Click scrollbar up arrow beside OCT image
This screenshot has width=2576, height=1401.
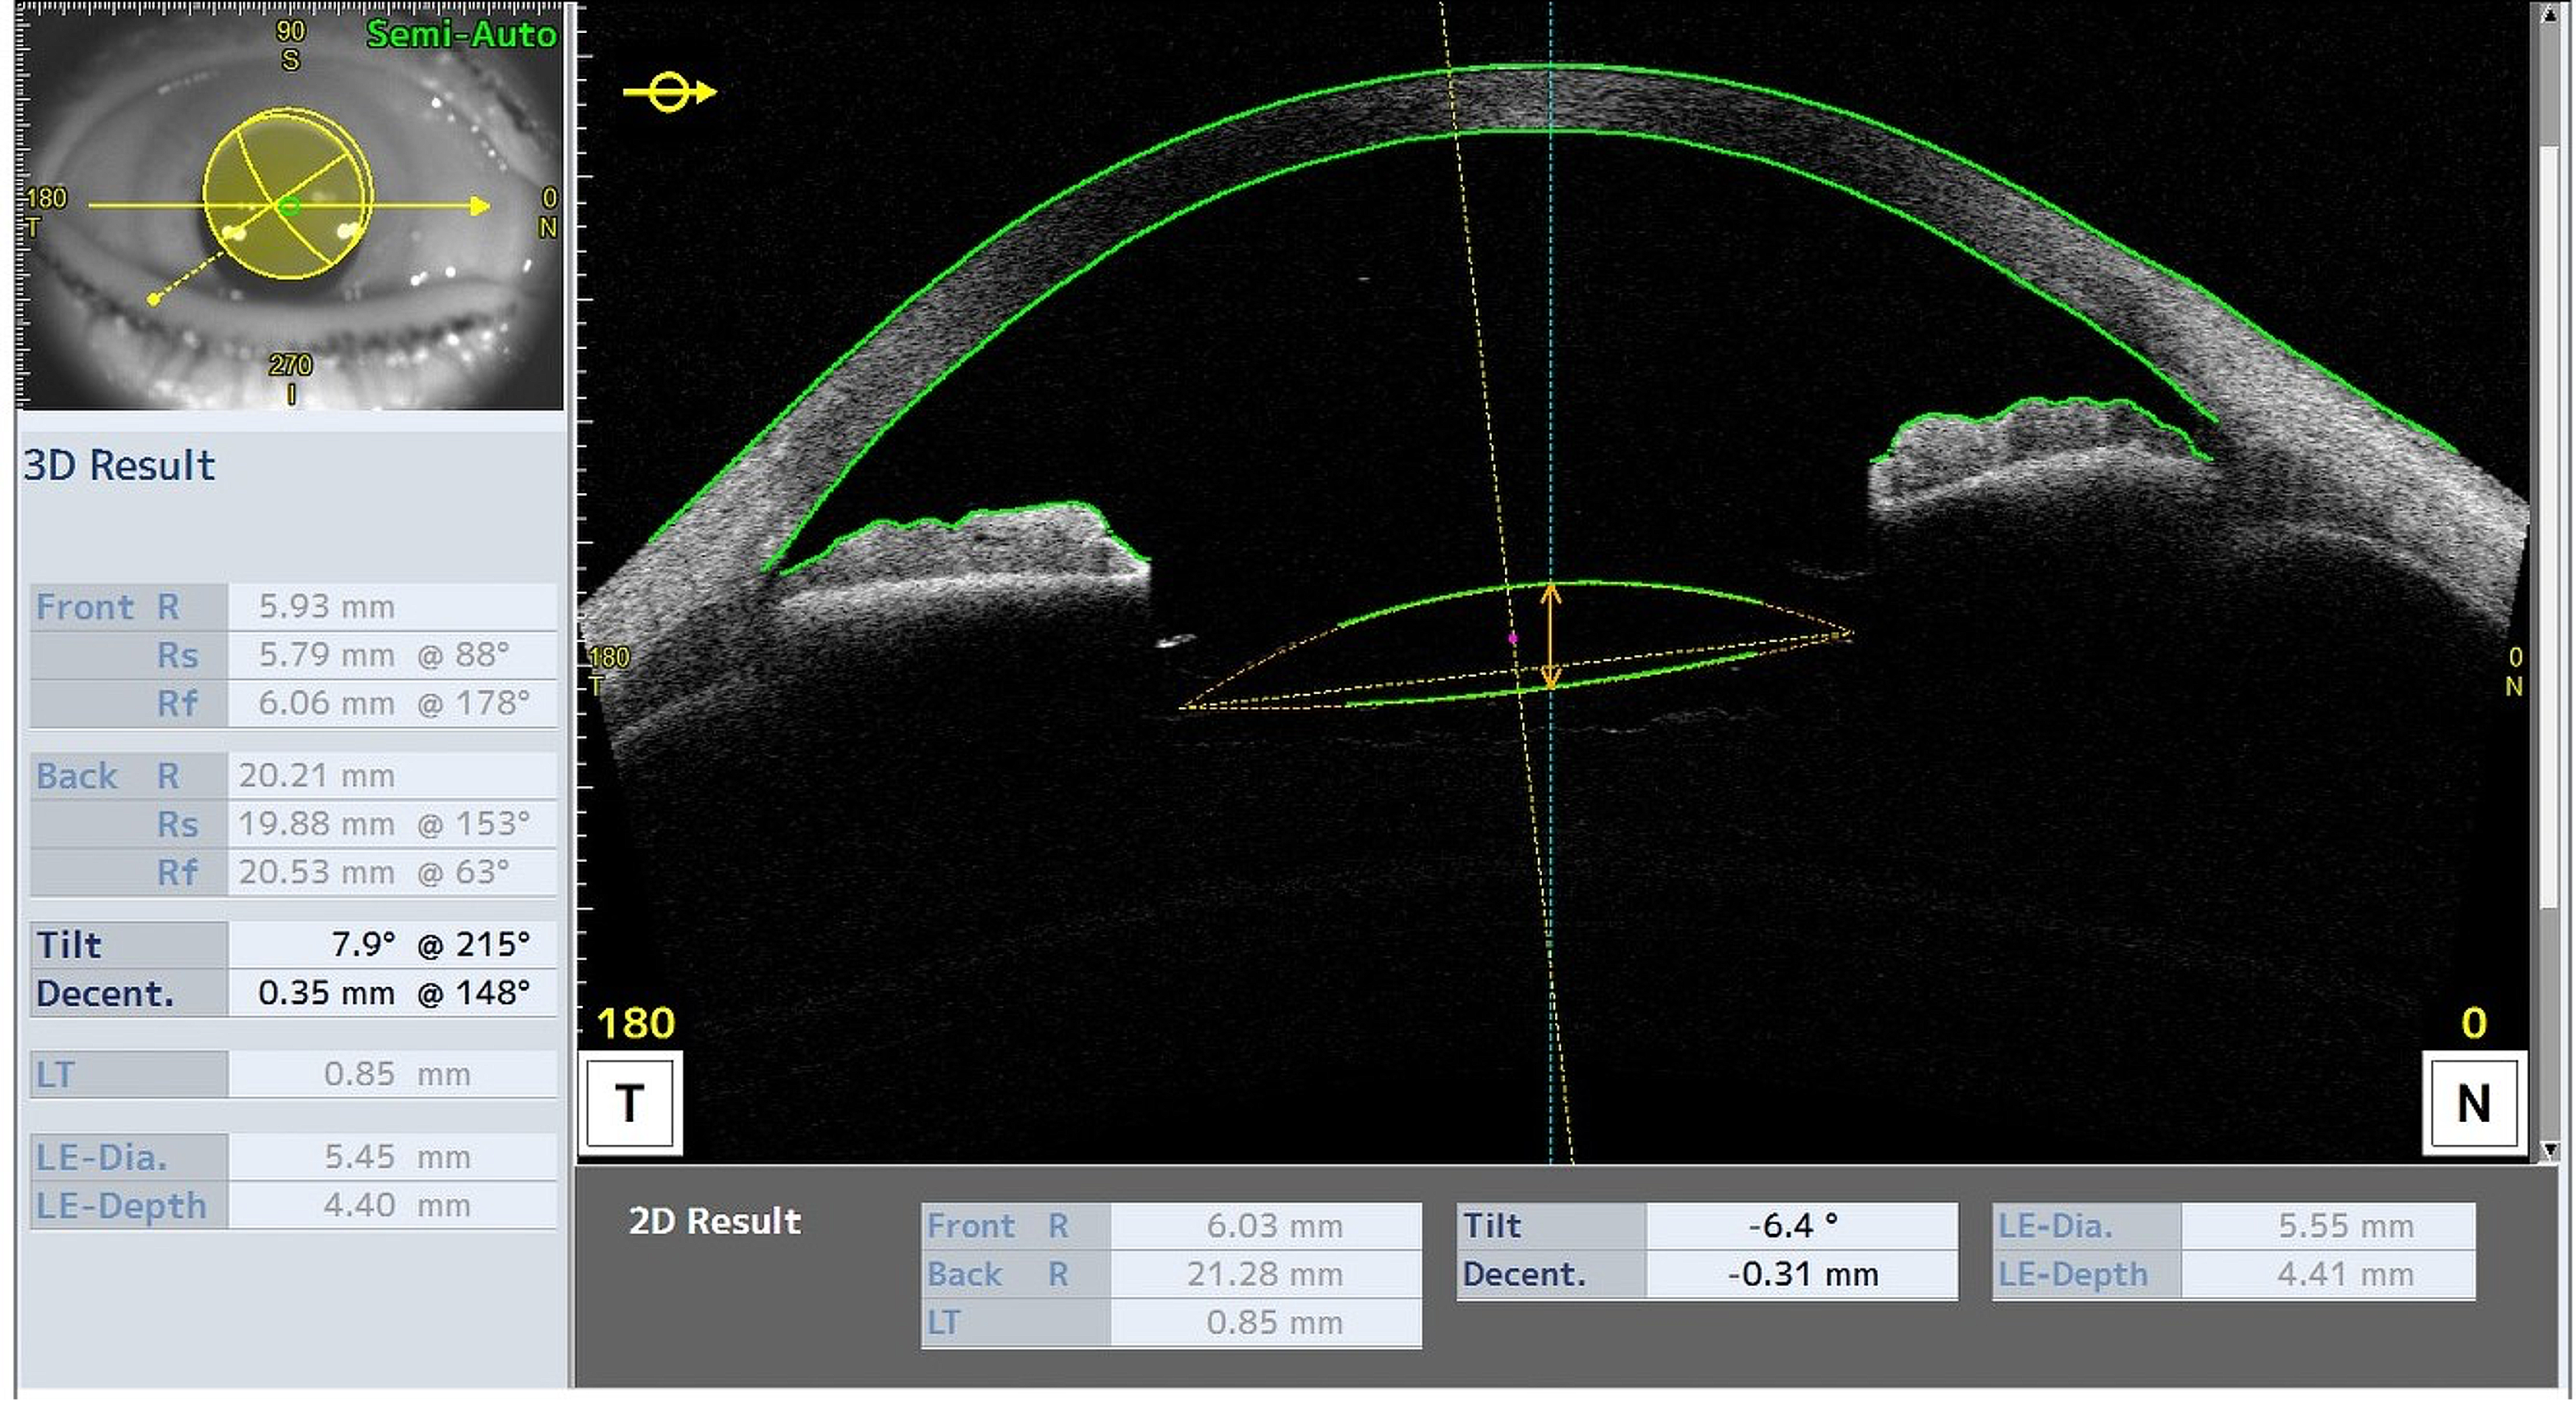2550,14
